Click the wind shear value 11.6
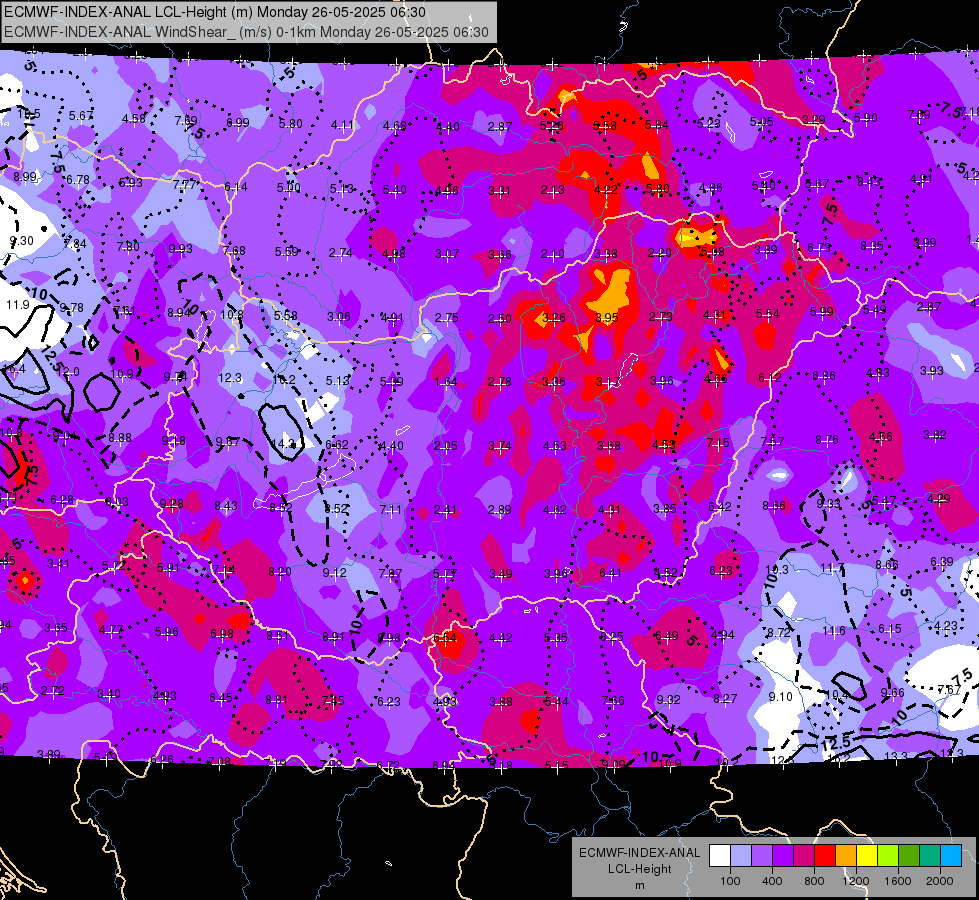 834,631
